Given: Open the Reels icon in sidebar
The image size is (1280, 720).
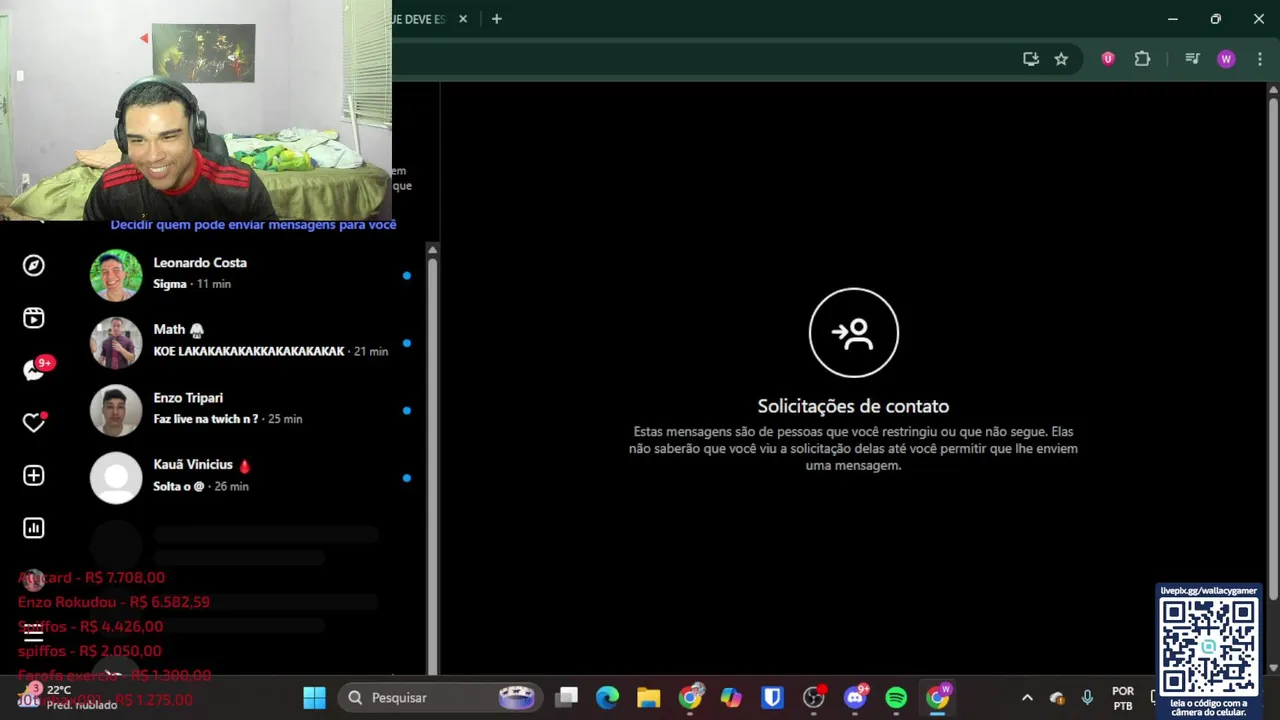Looking at the screenshot, I should point(34,318).
